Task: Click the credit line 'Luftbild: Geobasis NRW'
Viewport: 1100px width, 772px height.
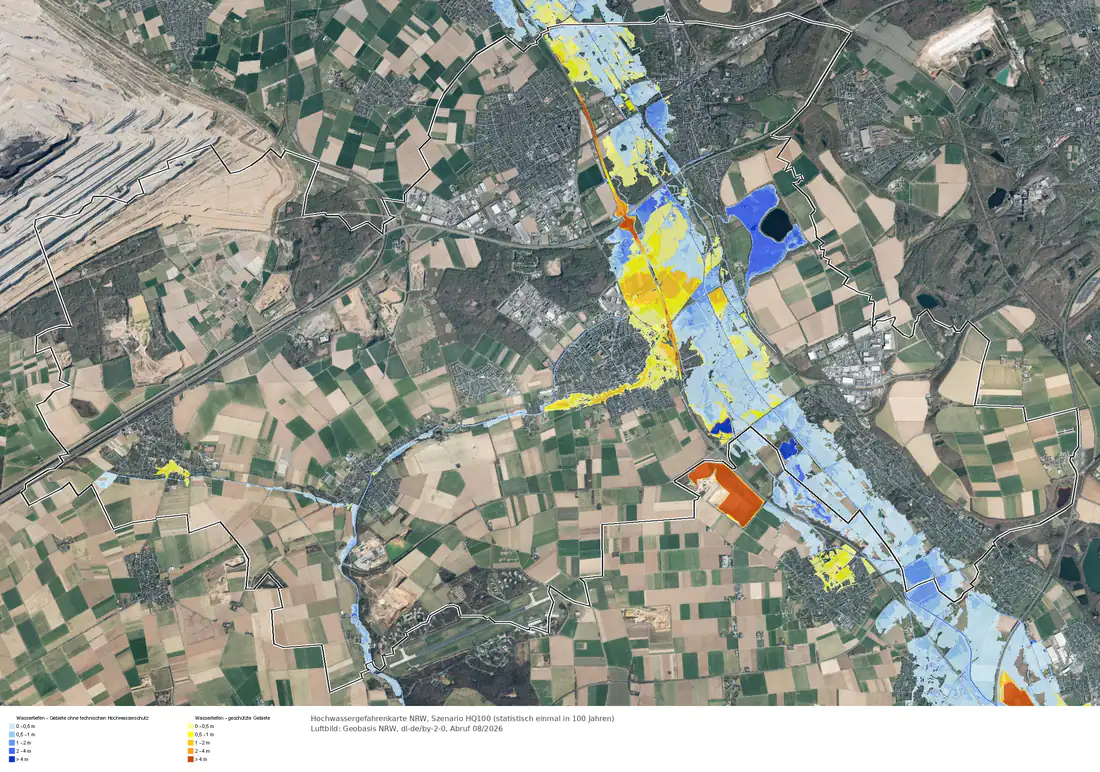Action: click(352, 728)
